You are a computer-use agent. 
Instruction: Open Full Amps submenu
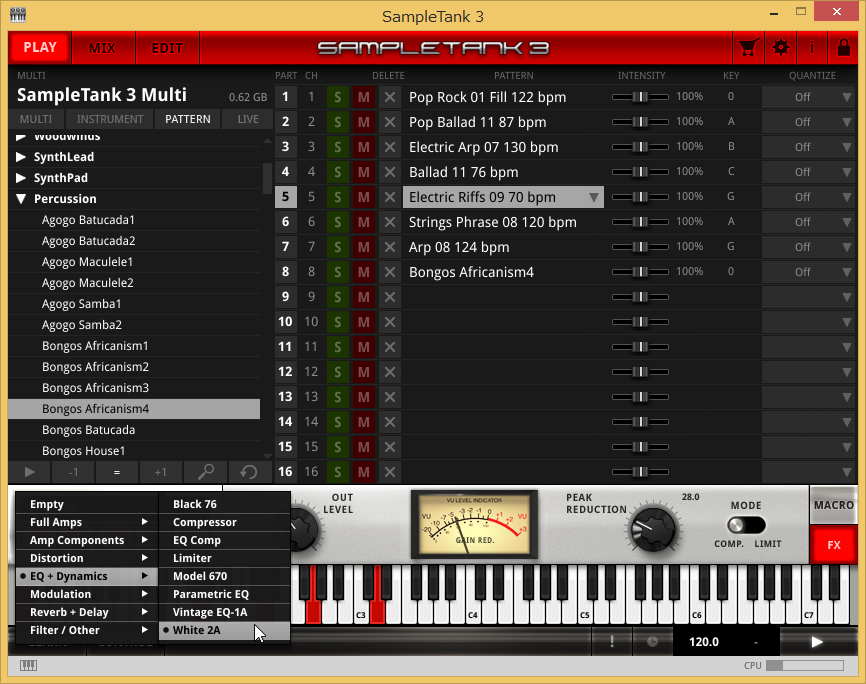(x=87, y=522)
